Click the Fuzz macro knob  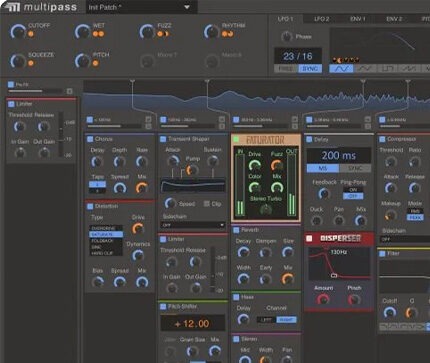[x=147, y=32]
